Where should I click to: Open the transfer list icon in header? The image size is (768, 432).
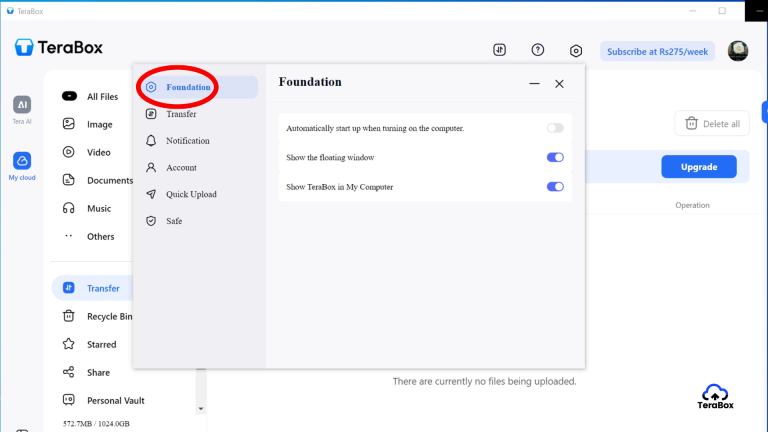[499, 50]
